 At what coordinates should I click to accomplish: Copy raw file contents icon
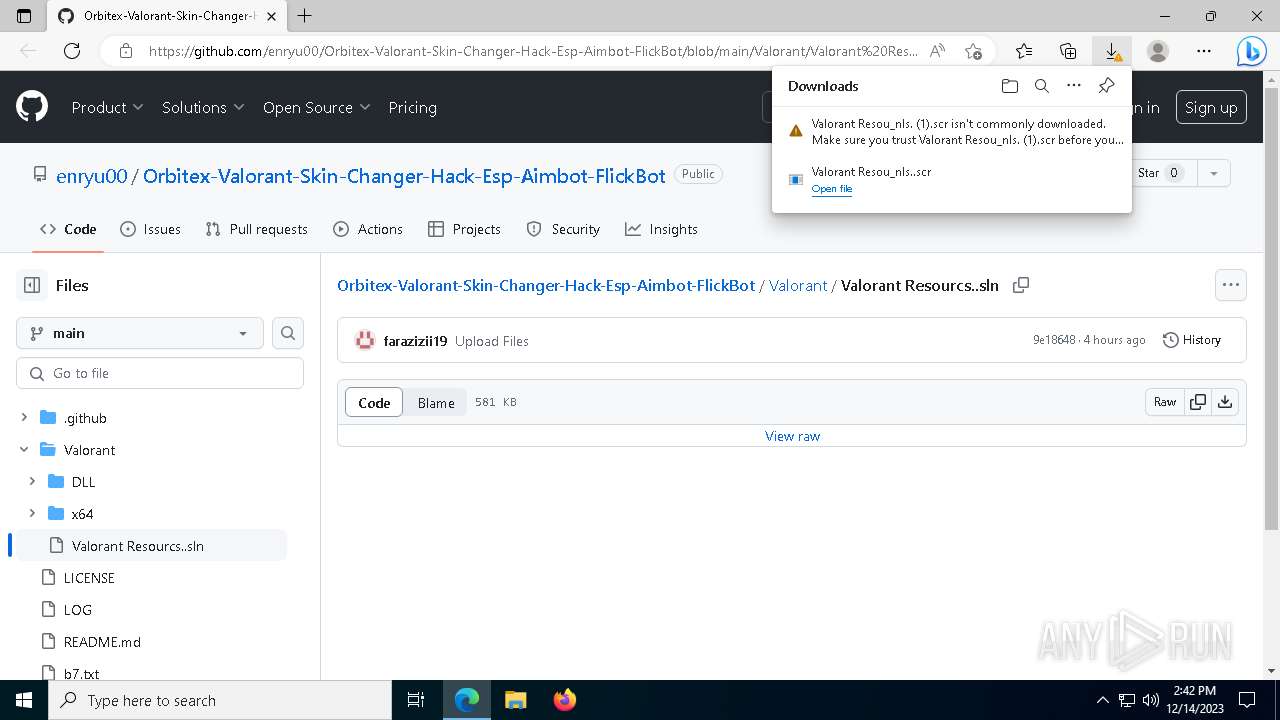tap(1198, 402)
